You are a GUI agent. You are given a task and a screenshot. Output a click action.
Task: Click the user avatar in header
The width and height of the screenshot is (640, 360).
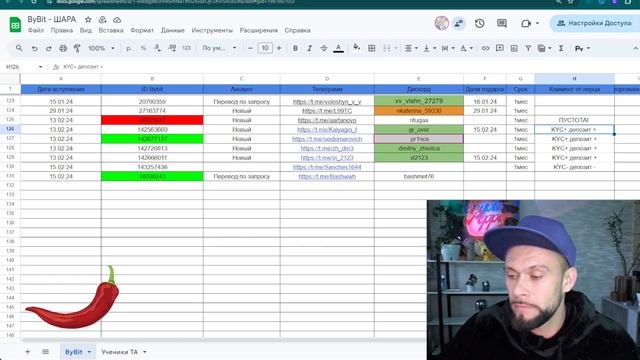442,23
